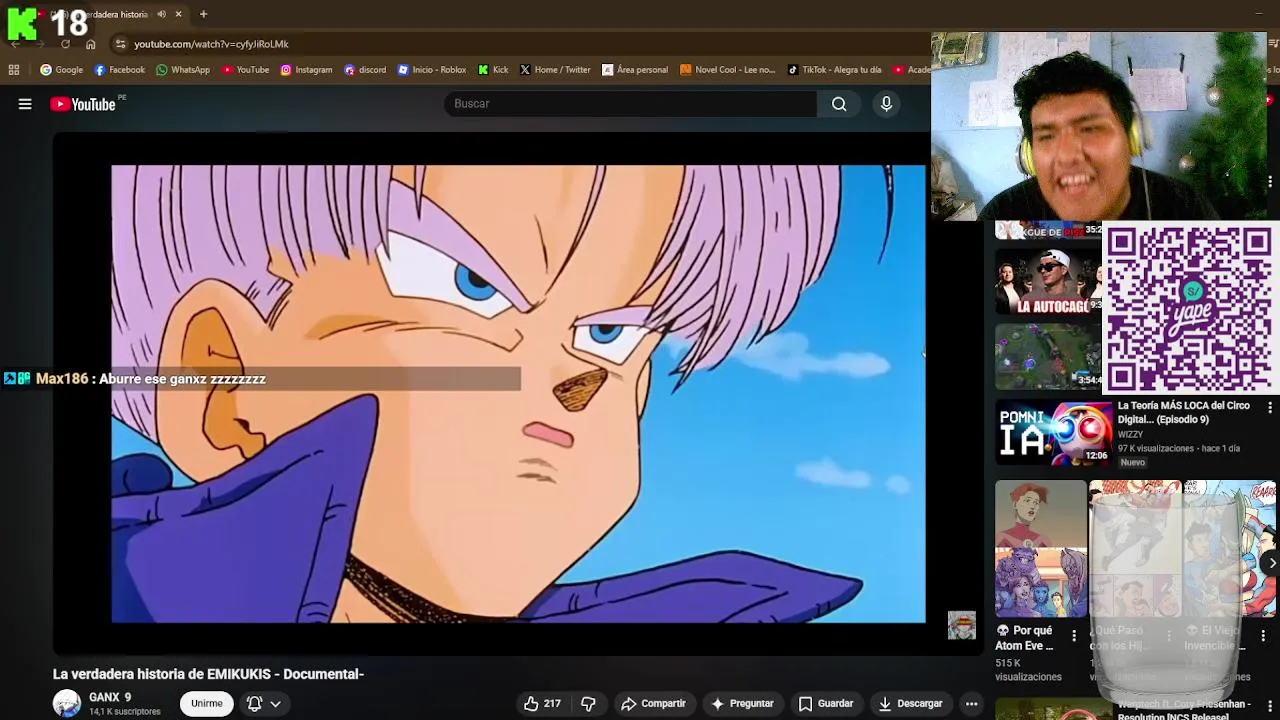The image size is (1280, 720).
Task: Reload the page with refresh icon
Action: click(x=65, y=44)
